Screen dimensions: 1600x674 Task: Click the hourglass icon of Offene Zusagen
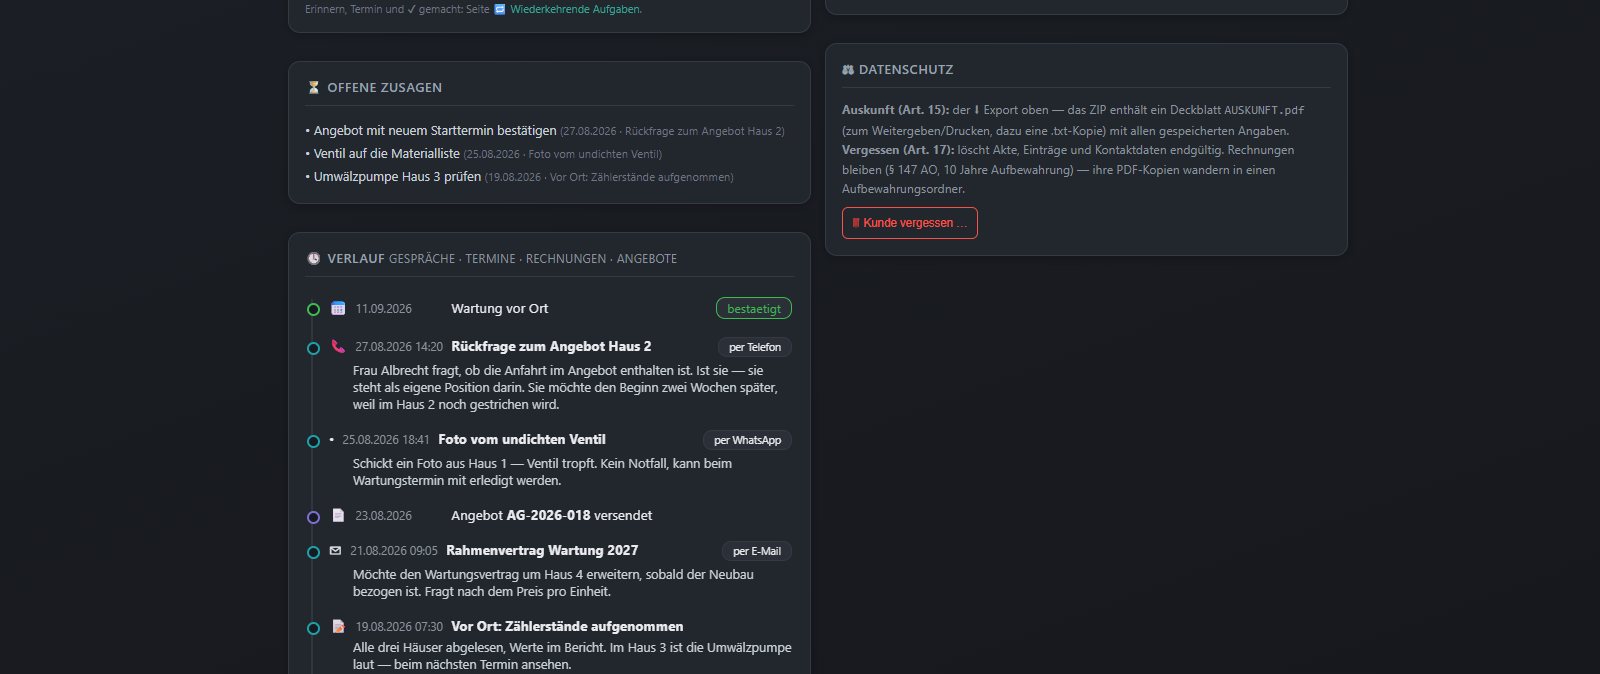coord(314,88)
